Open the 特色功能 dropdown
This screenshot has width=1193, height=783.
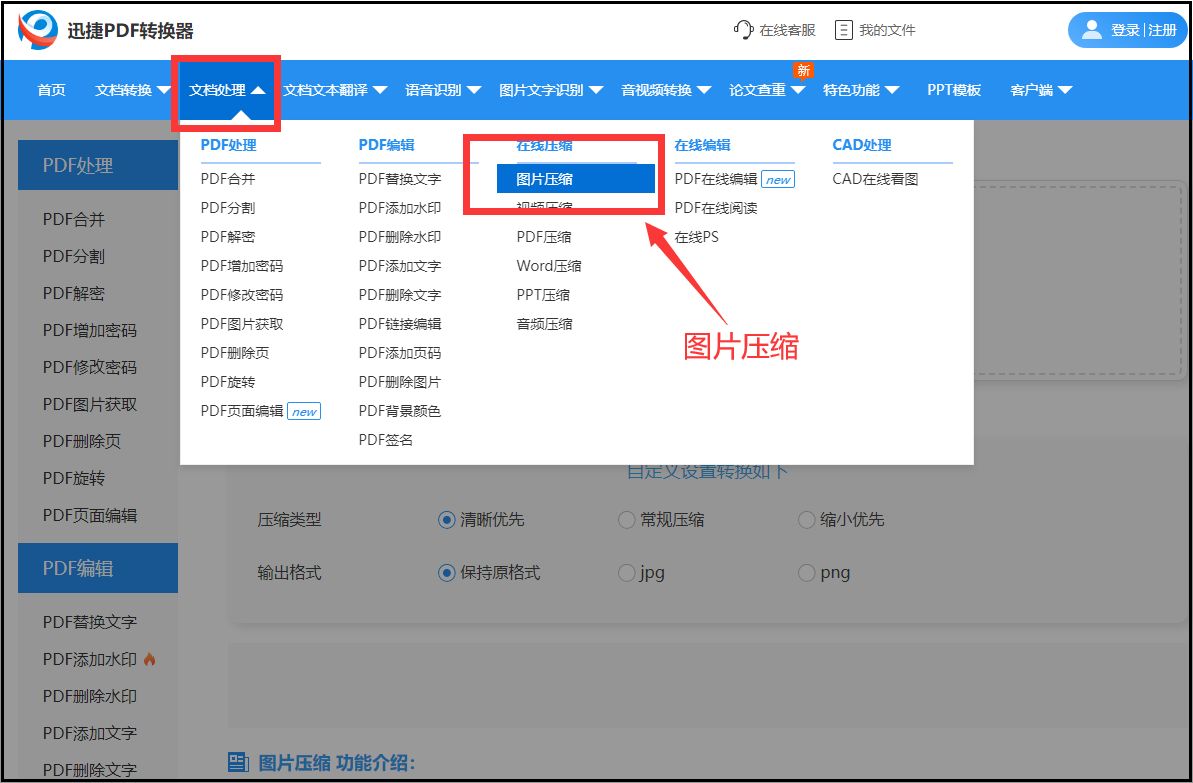click(x=857, y=90)
